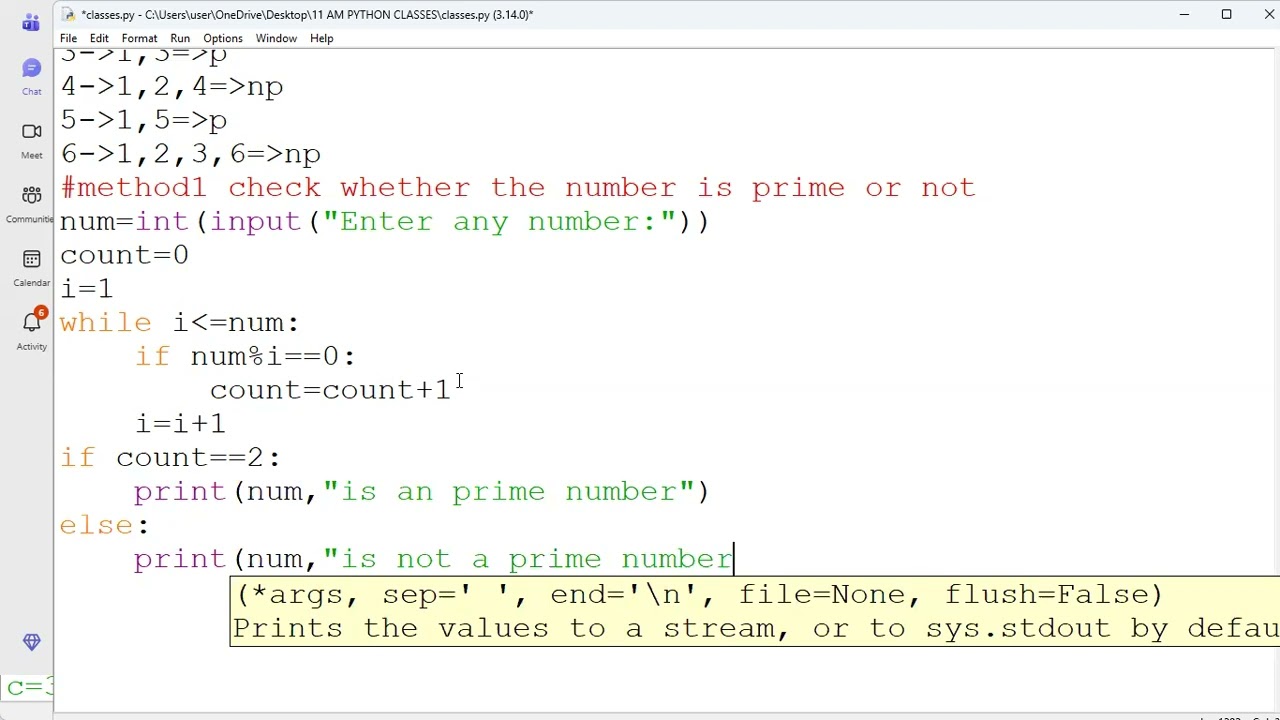Open the Activity notifications bell icon
This screenshot has height=720, width=1280.
31,330
